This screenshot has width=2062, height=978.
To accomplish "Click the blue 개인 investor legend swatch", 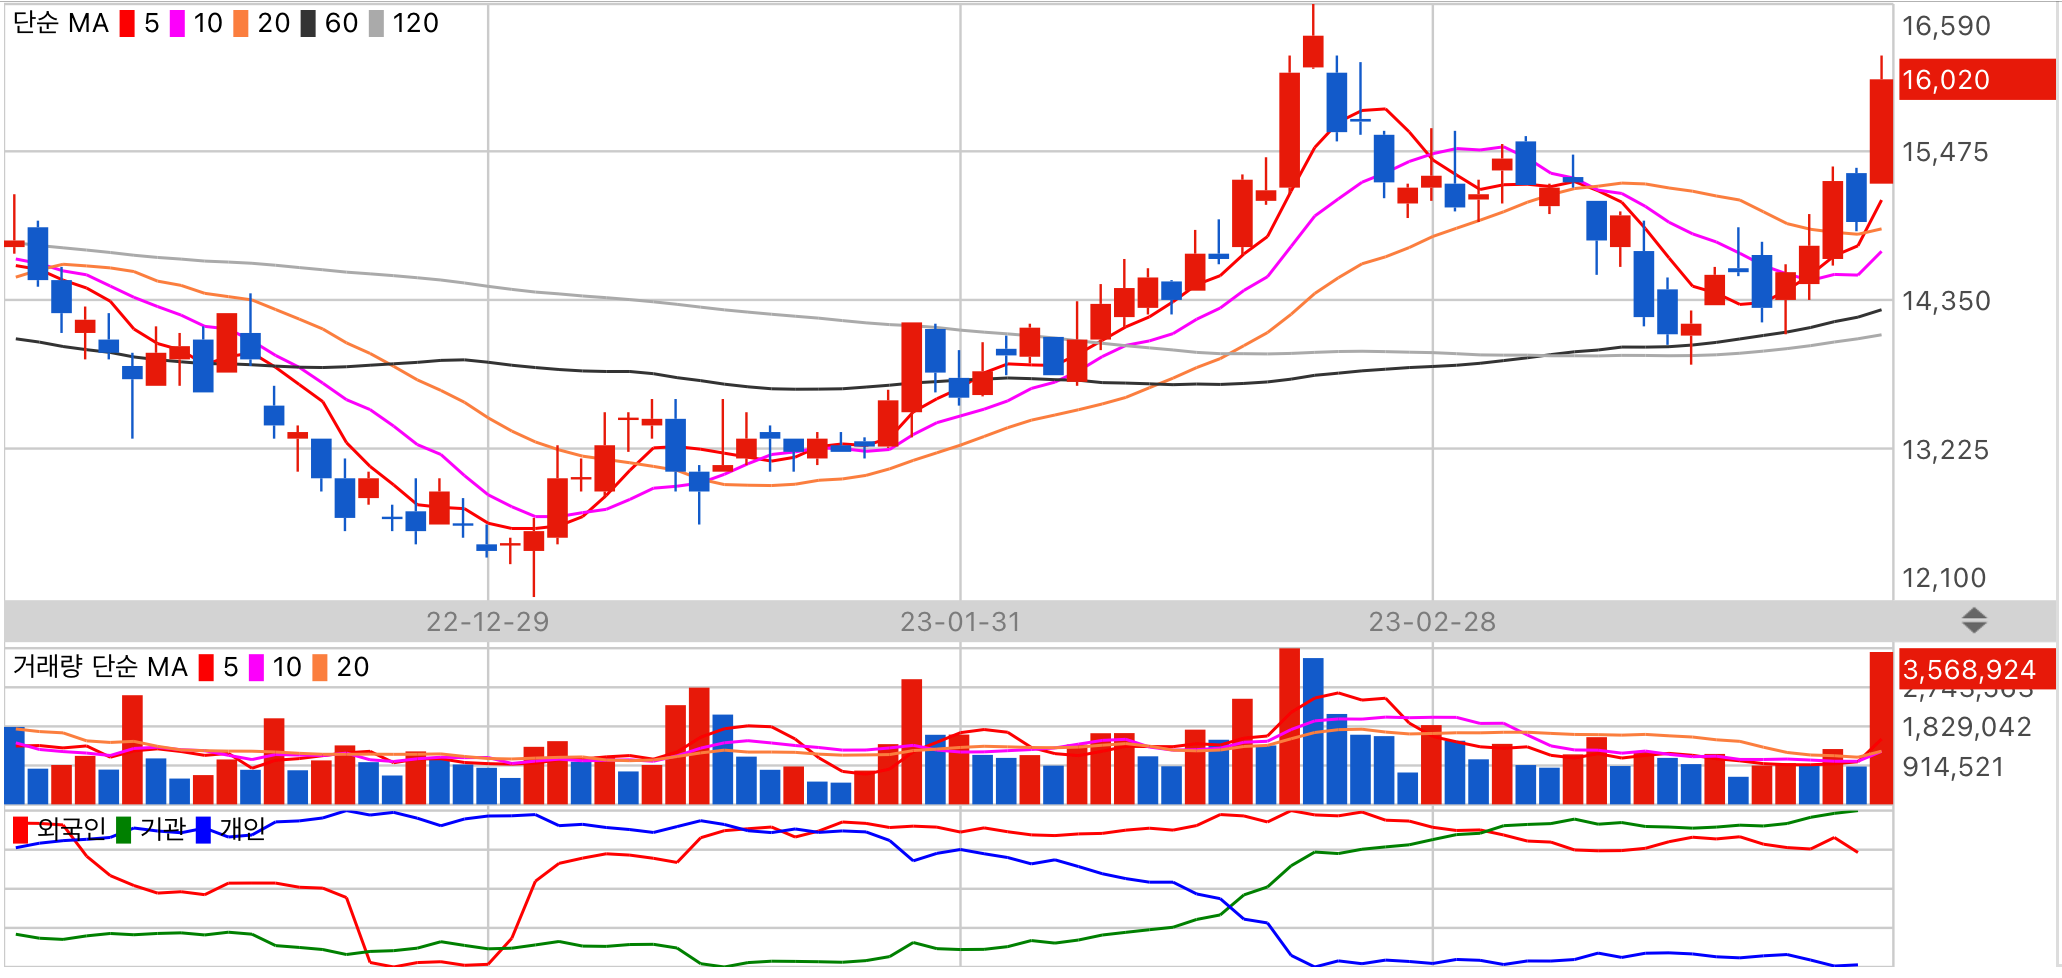I will pyautogui.click(x=203, y=830).
